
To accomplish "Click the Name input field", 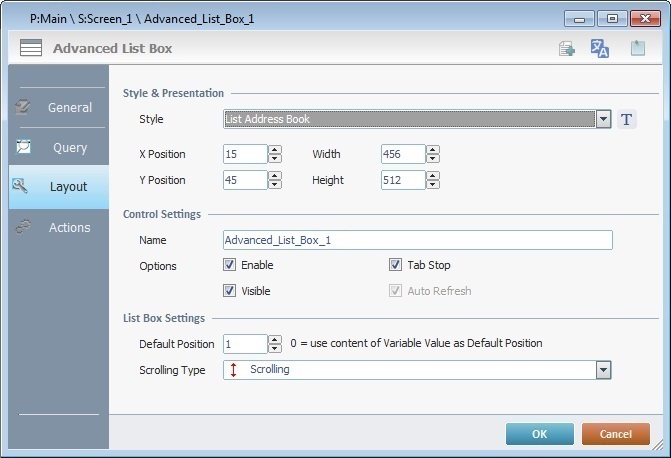I will point(418,240).
